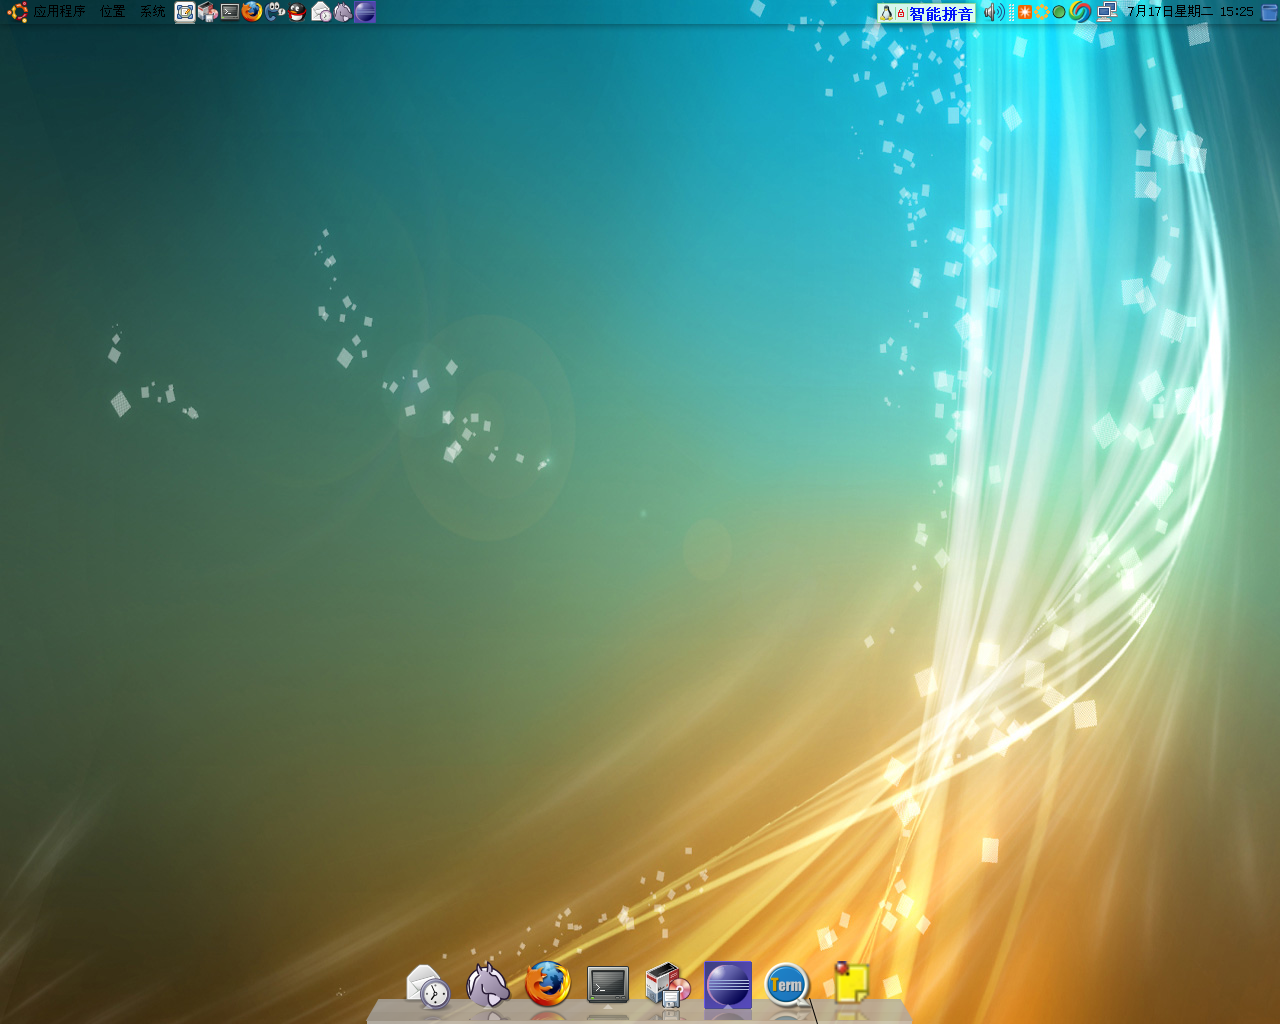Click the show desktop button in panel corner
1280x1024 pixels.
pyautogui.click(x=1270, y=12)
